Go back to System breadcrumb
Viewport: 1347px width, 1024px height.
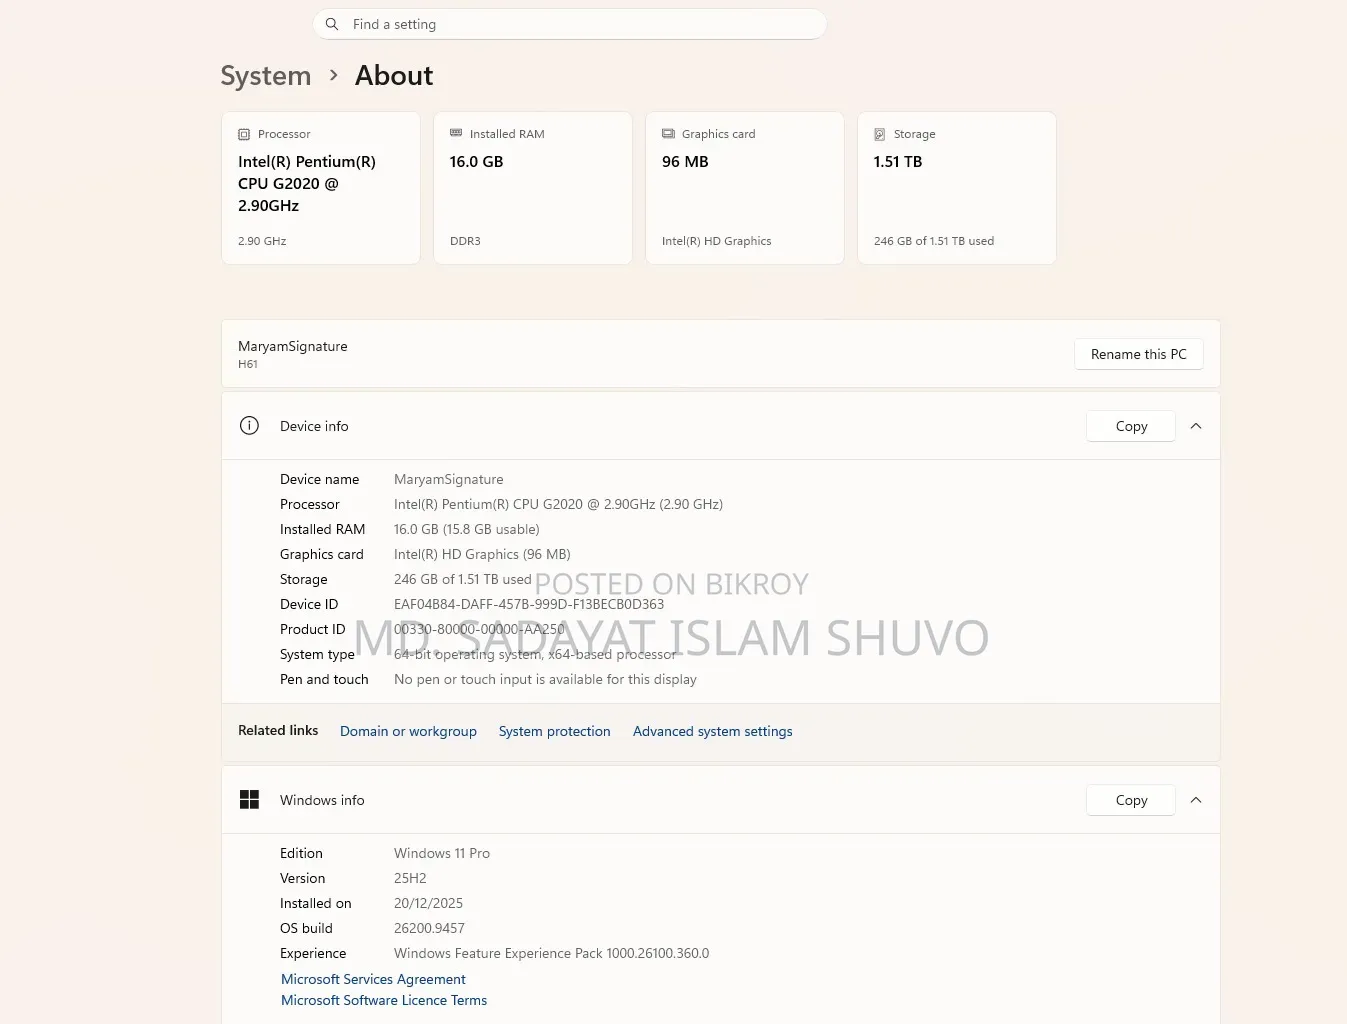point(266,76)
